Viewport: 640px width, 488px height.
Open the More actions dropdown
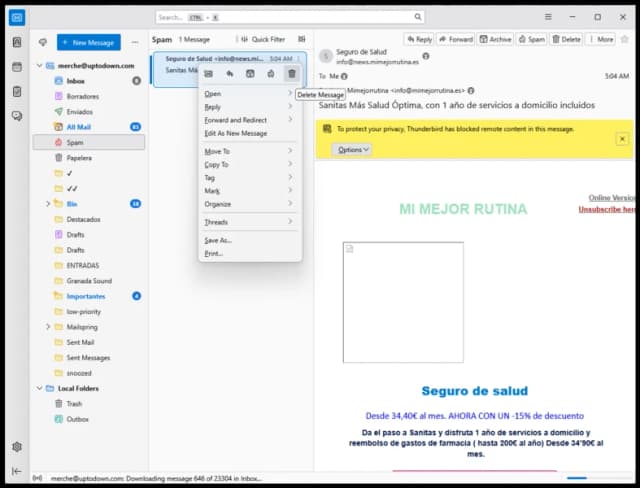click(601, 39)
